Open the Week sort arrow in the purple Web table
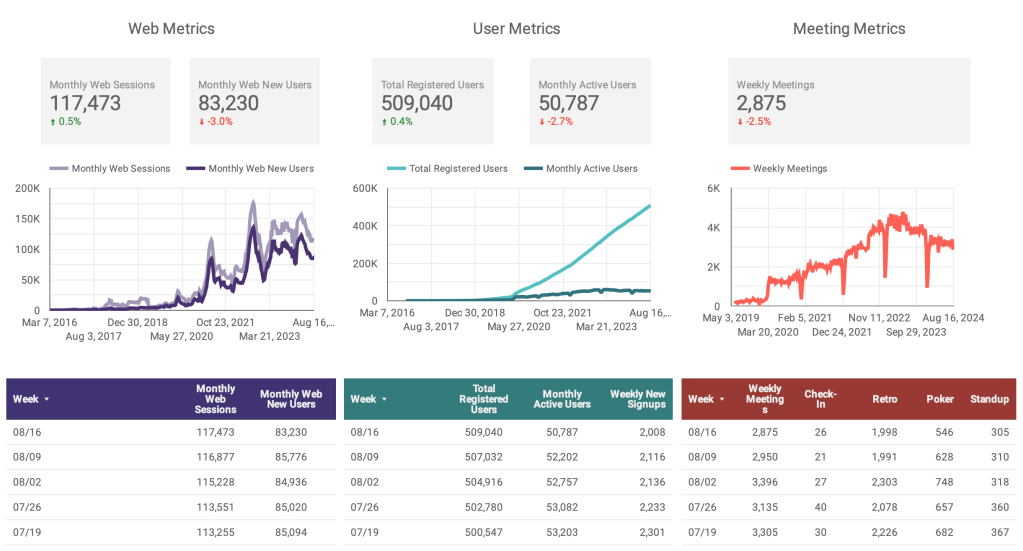Screen dimensions: 1023x551 (47, 399)
